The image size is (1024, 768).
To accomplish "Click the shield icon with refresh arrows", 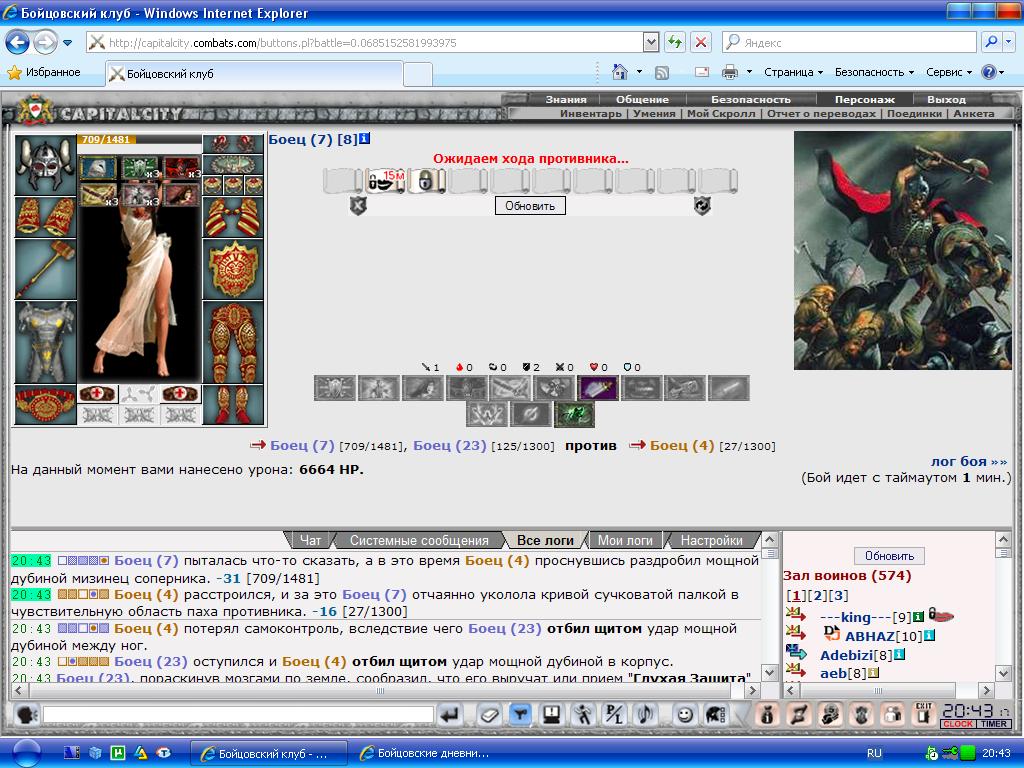I will pyautogui.click(x=702, y=206).
